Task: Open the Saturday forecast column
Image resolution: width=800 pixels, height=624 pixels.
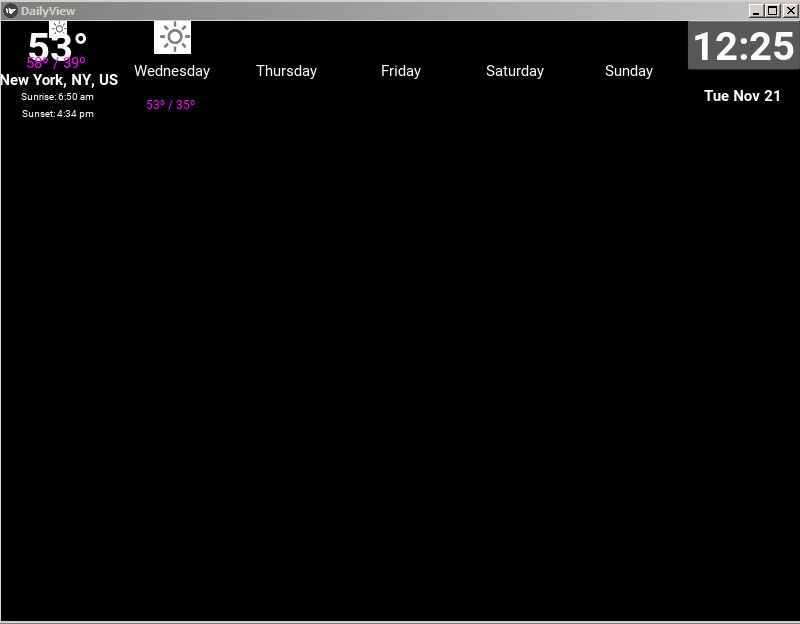Action: (x=515, y=71)
